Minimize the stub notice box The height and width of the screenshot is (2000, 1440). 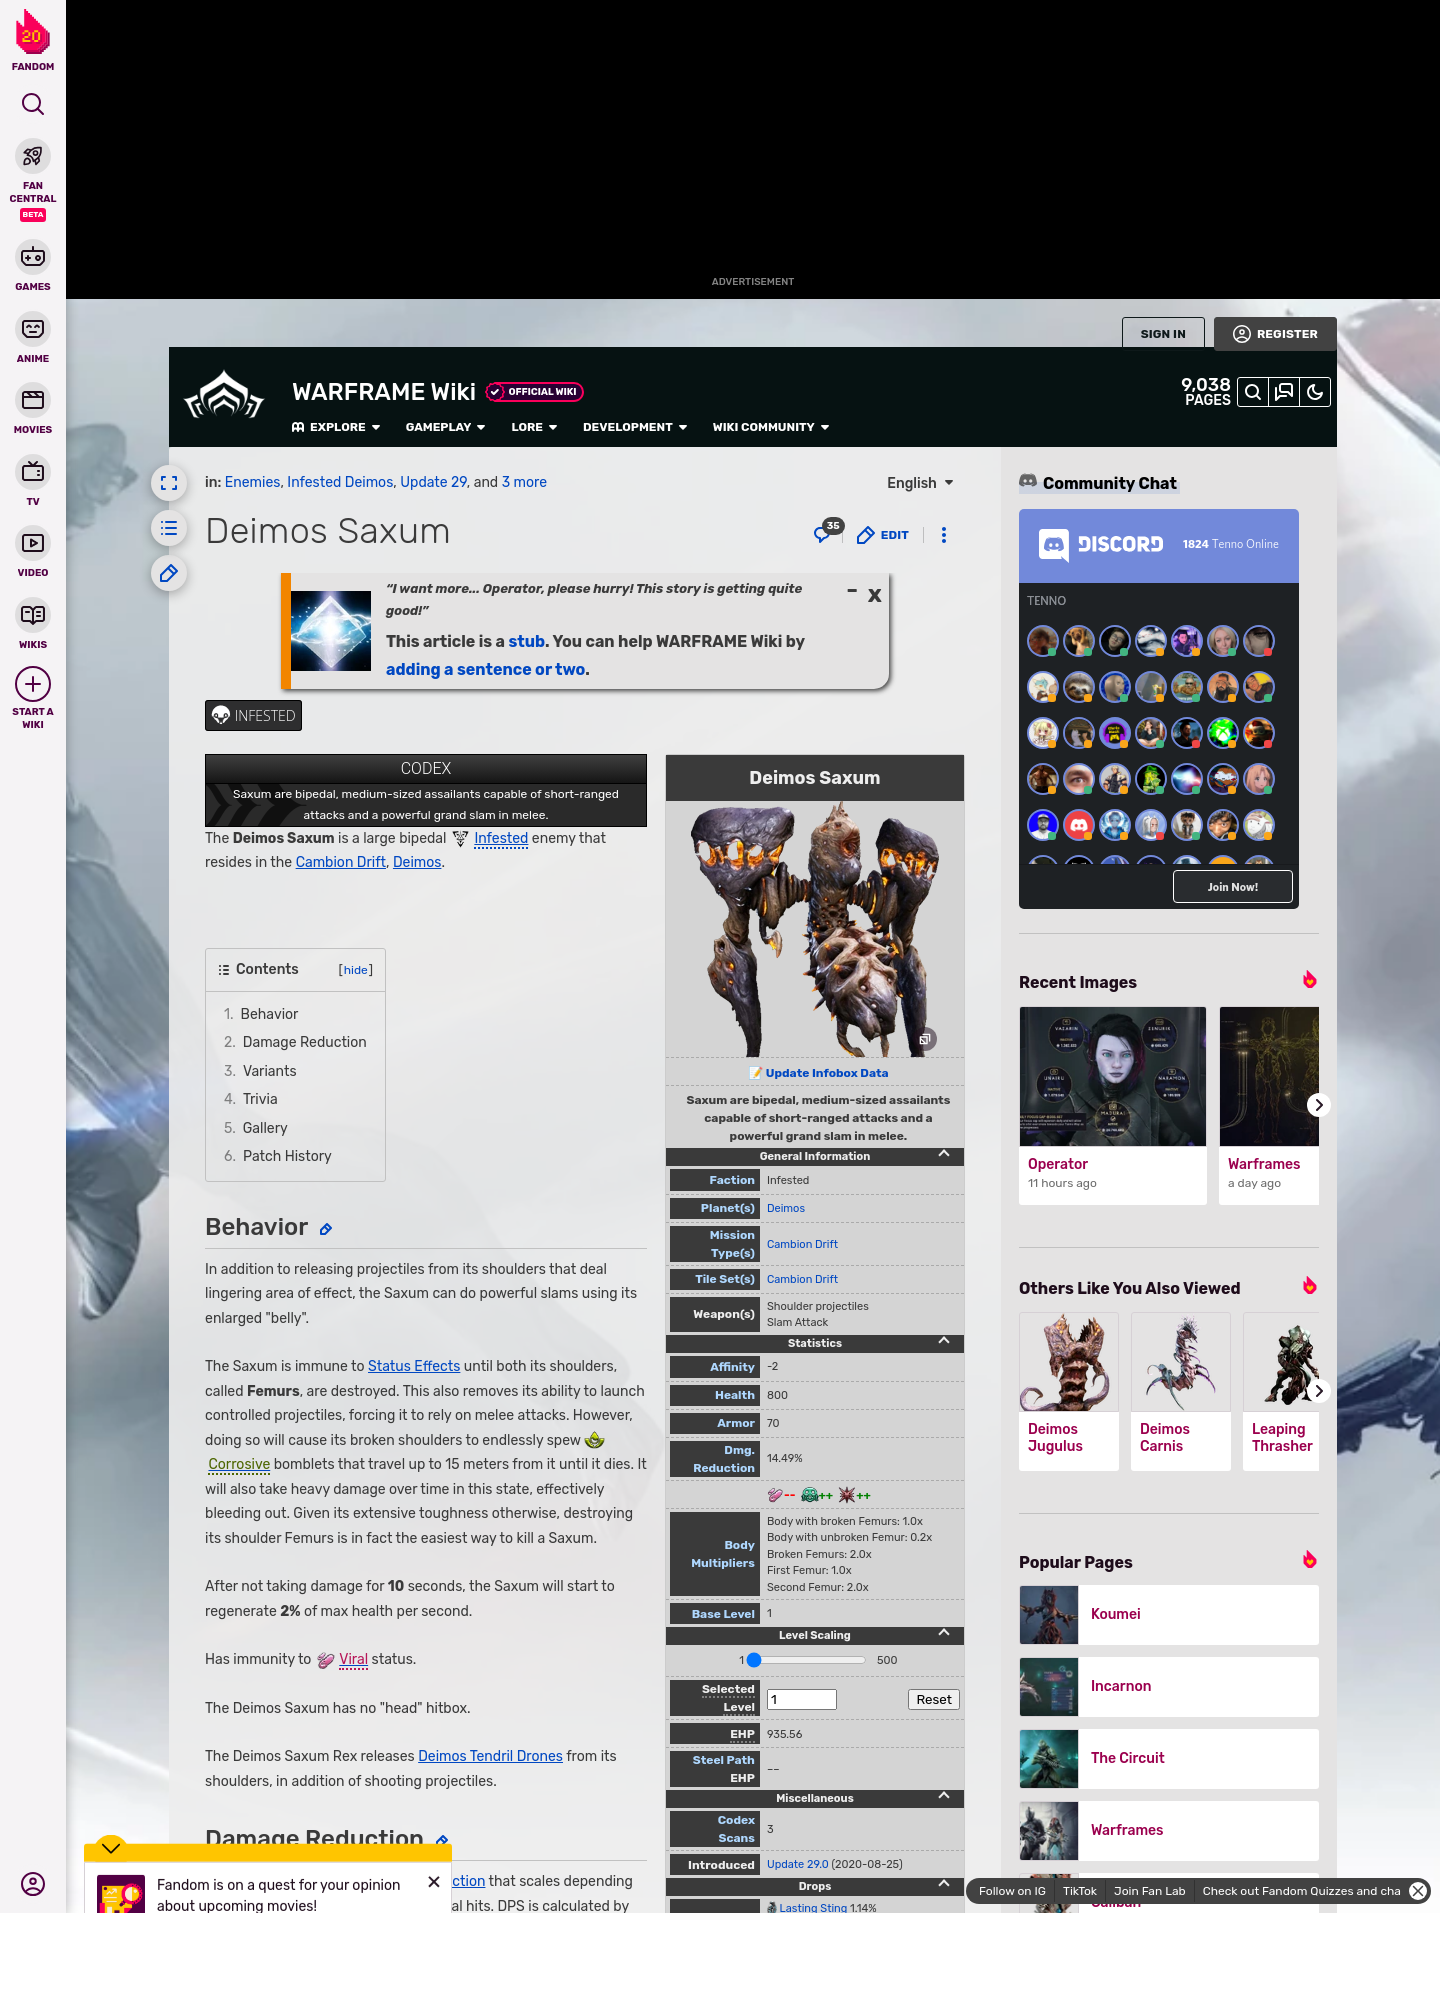[852, 591]
